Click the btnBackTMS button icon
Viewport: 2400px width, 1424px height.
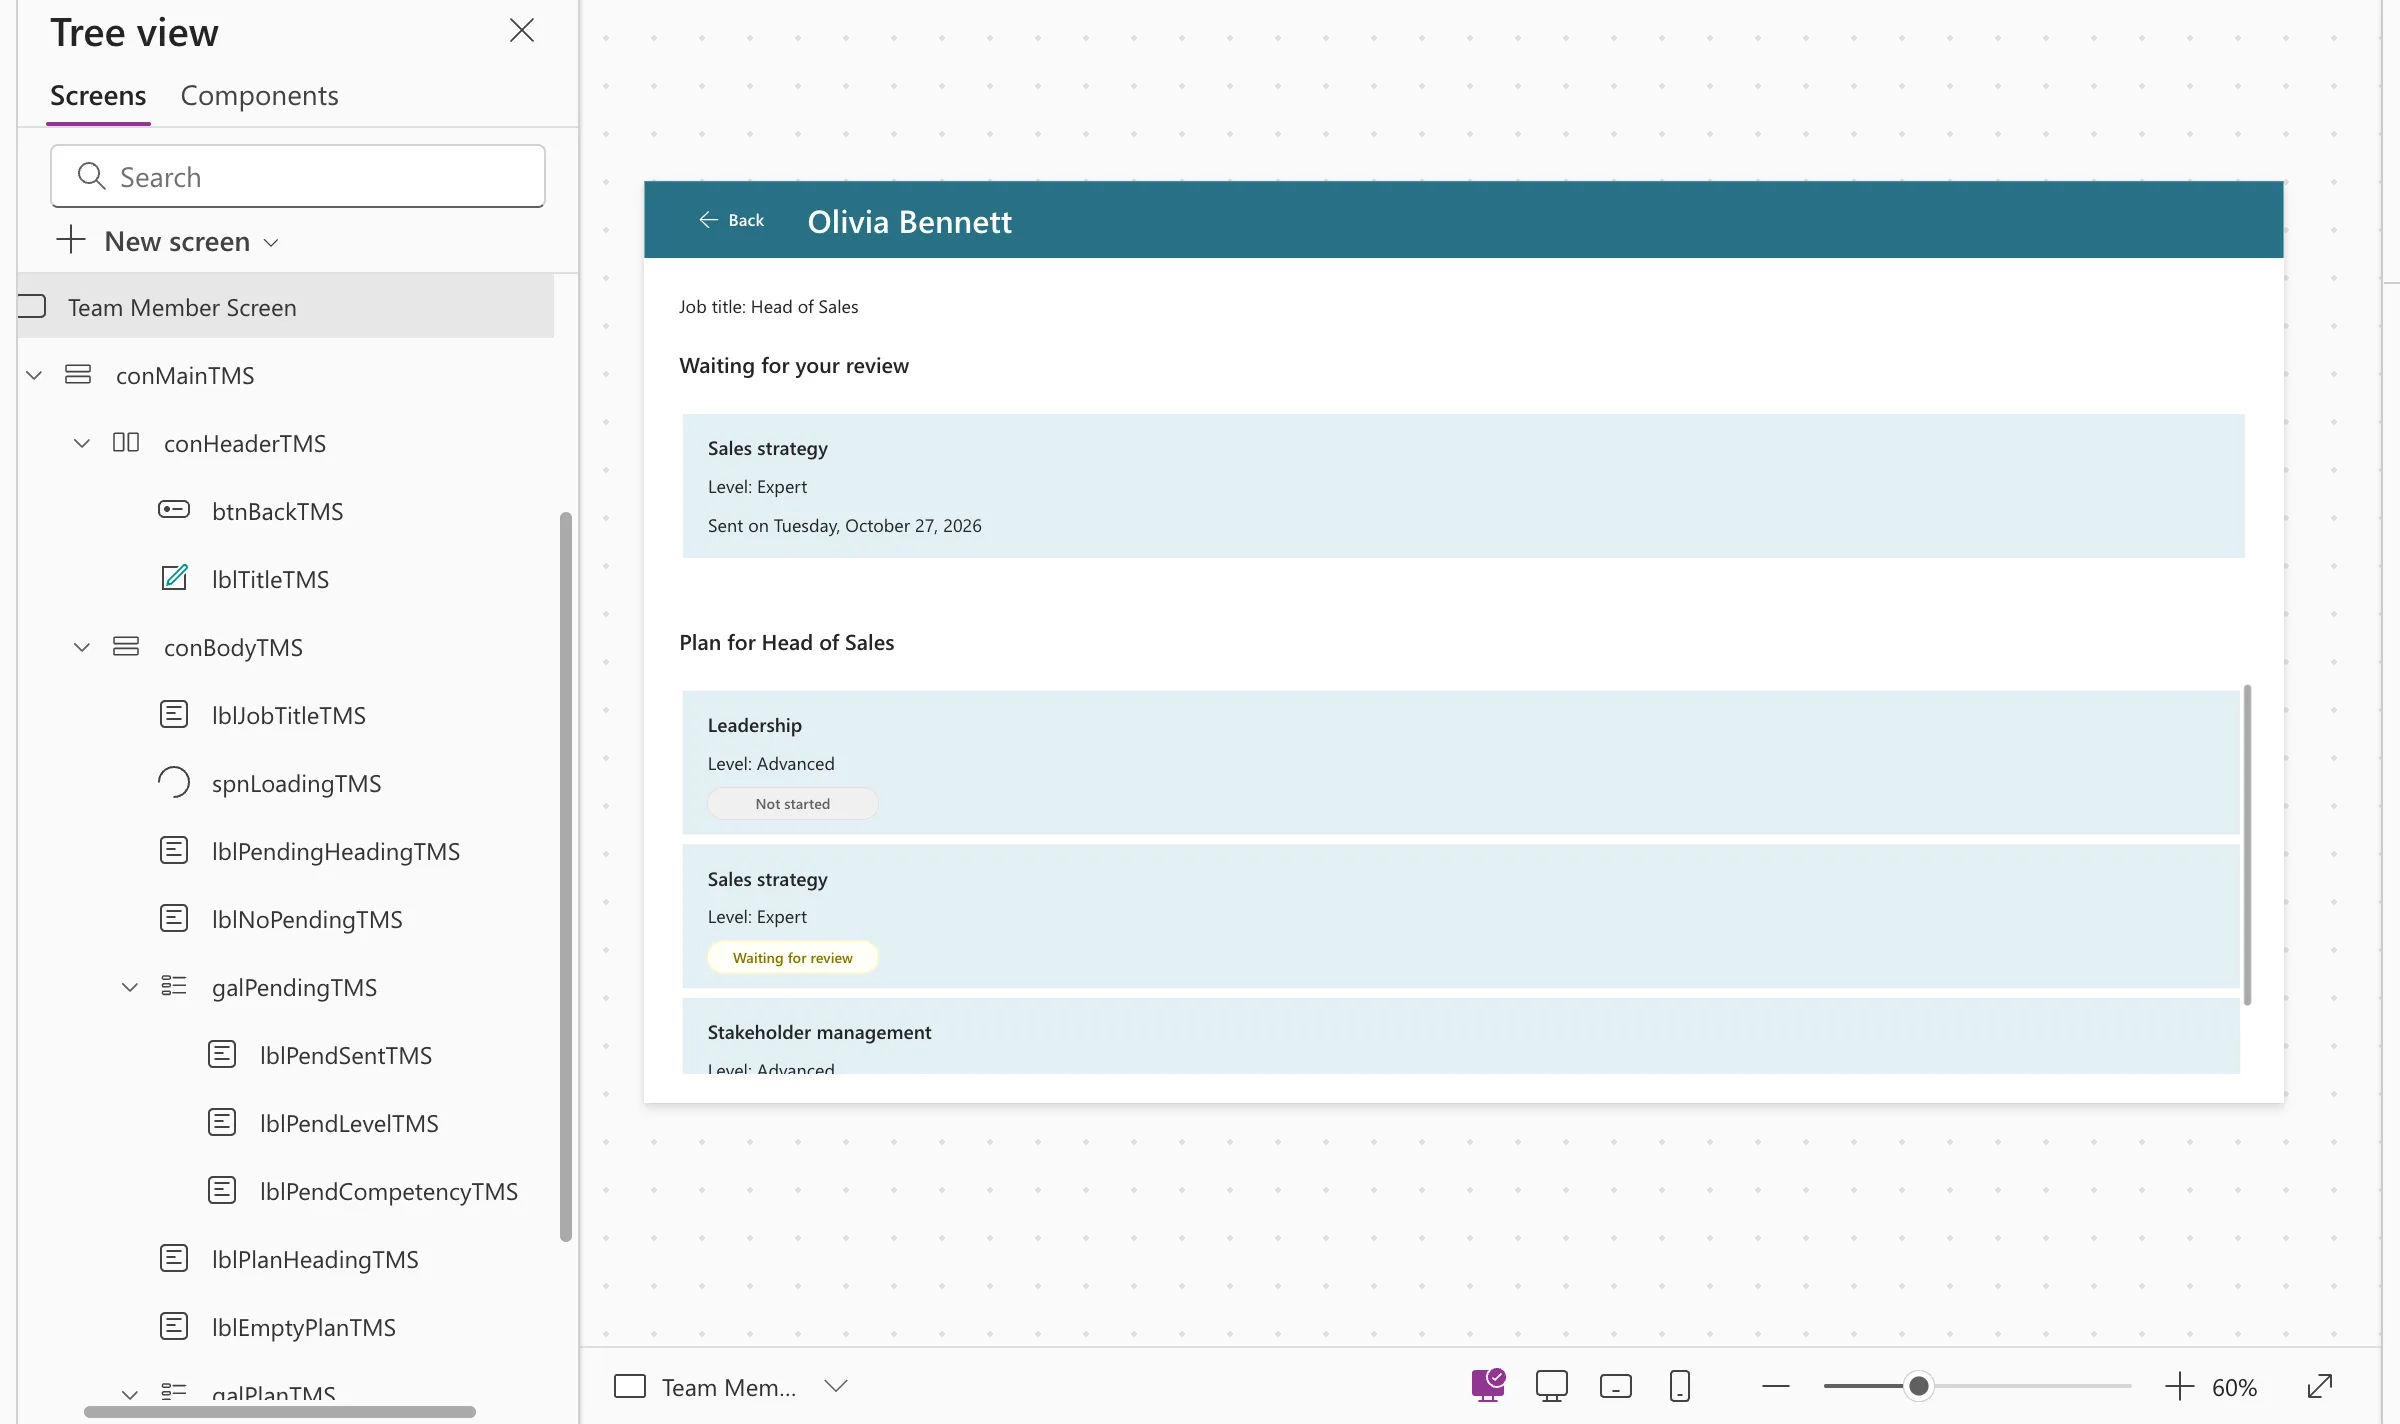pos(174,510)
